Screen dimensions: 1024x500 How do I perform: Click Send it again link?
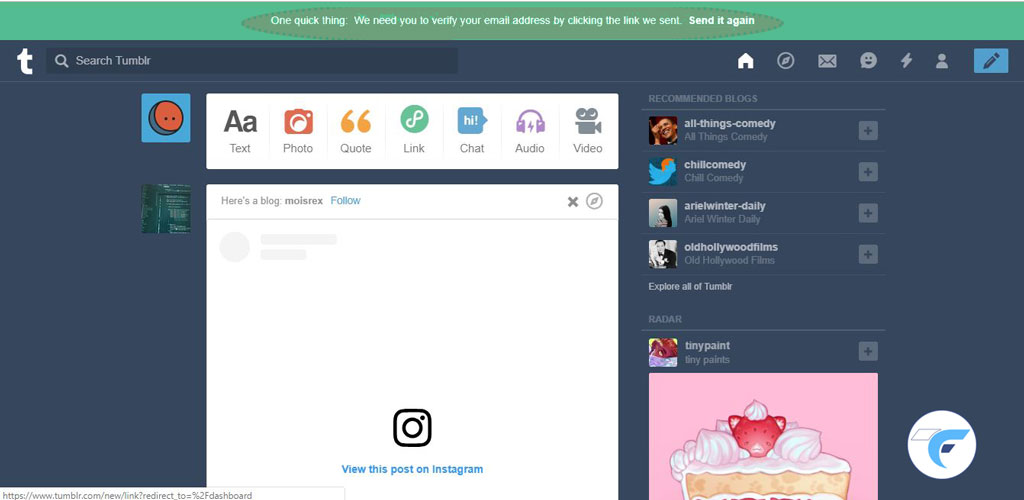tap(722, 20)
